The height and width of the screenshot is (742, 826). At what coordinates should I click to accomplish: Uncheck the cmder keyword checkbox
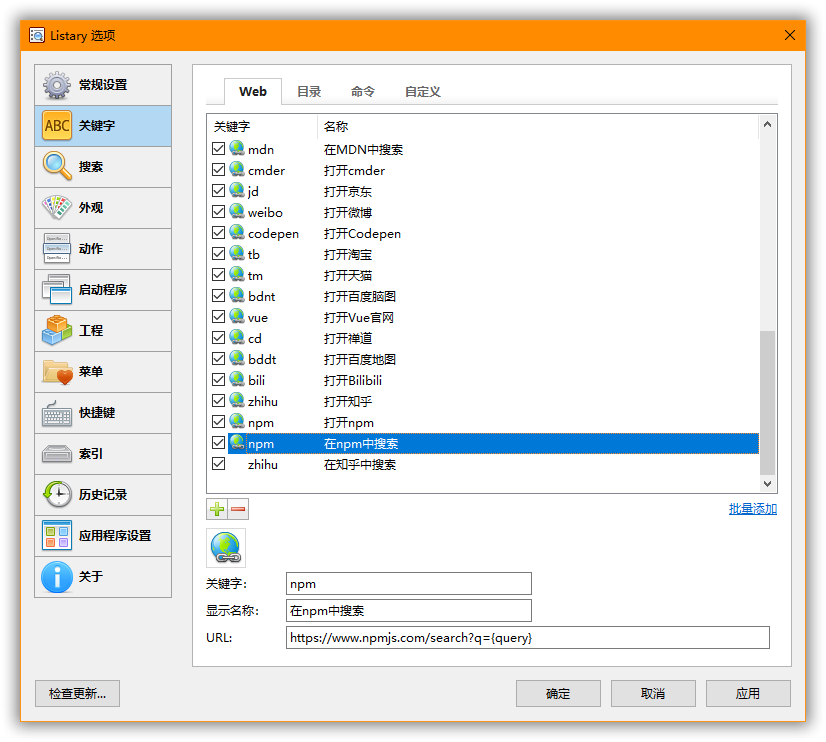click(219, 170)
